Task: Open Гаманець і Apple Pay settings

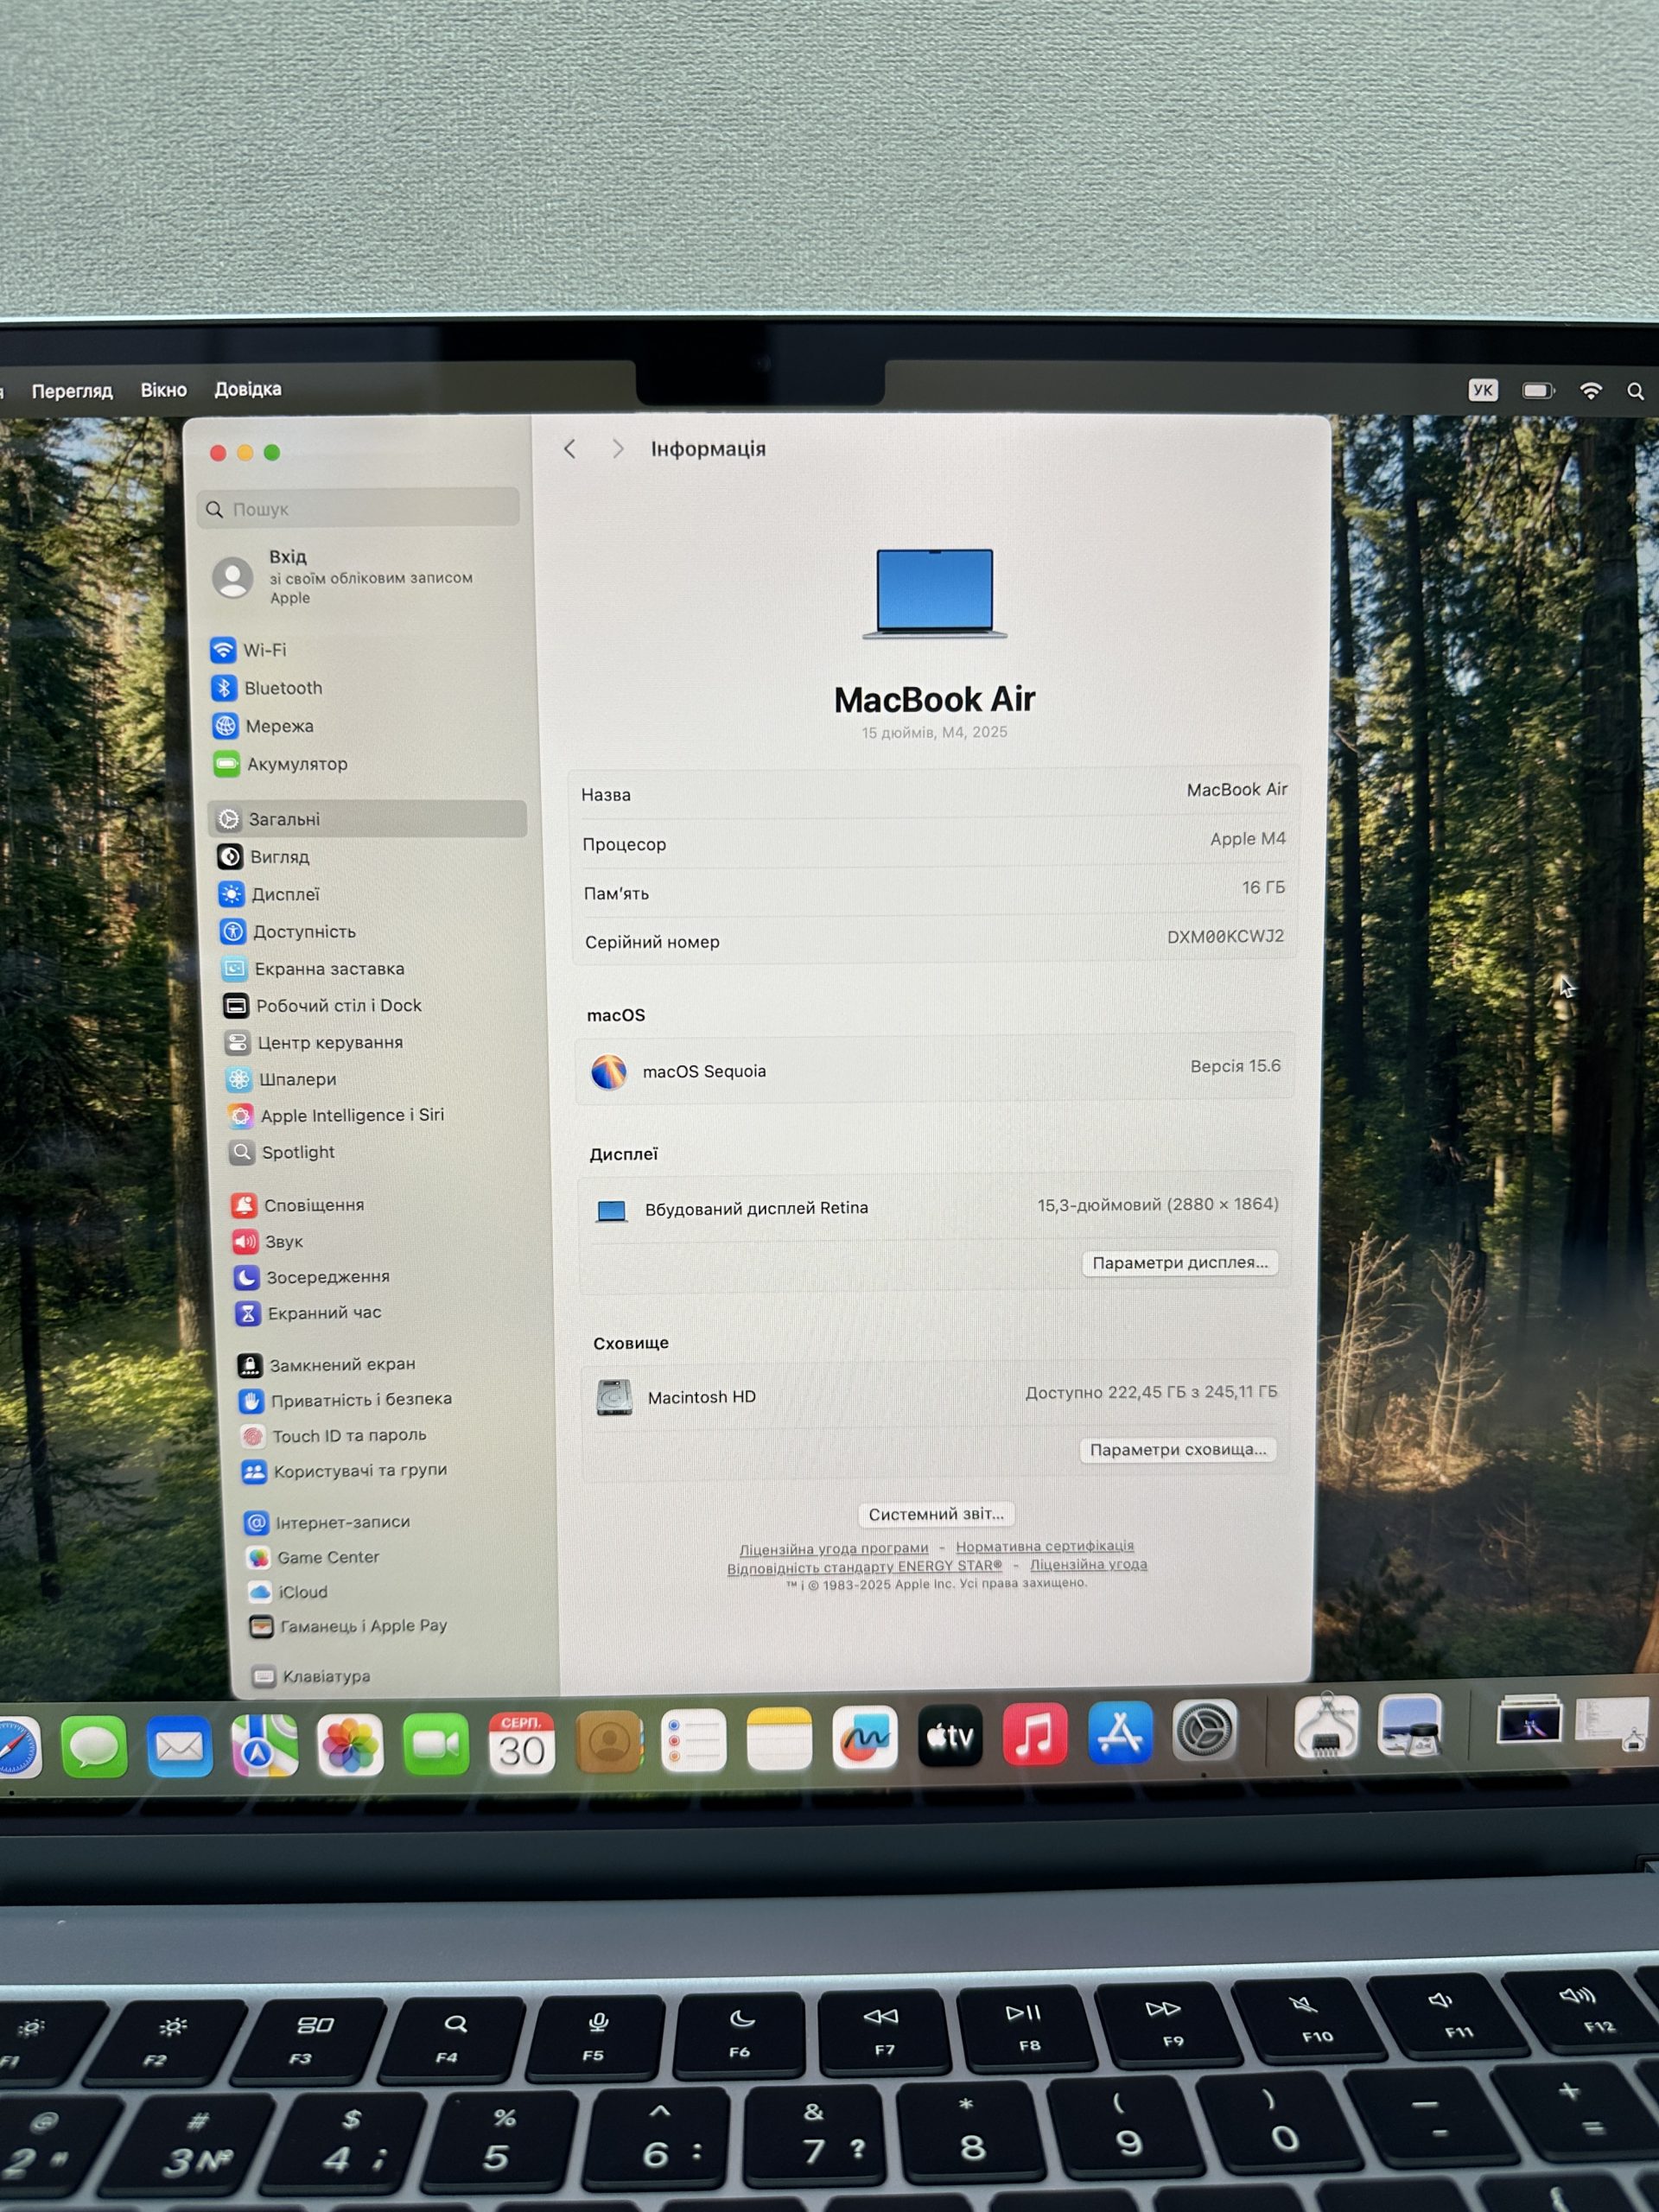Action: [x=348, y=1627]
